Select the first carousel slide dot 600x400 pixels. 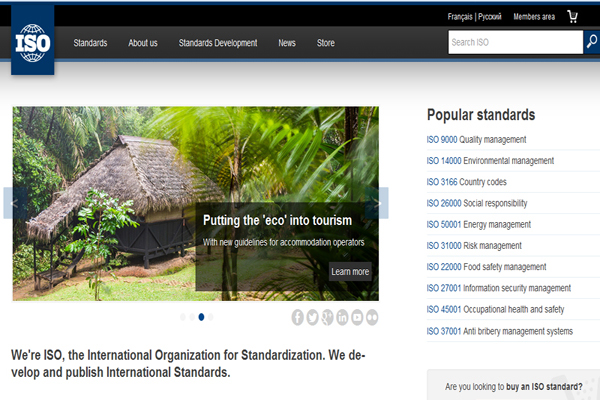click(183, 317)
